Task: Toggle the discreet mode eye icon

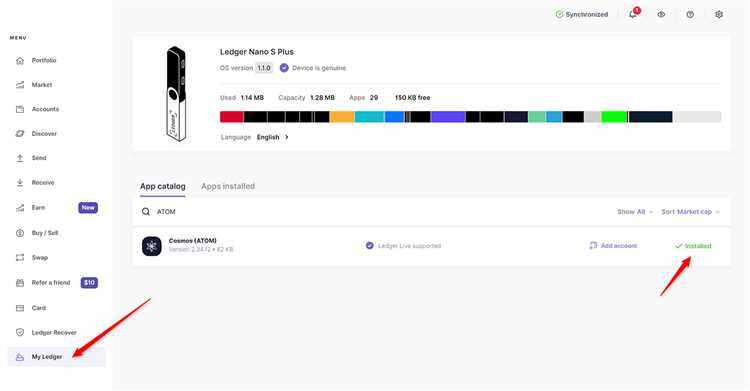Action: [661, 14]
